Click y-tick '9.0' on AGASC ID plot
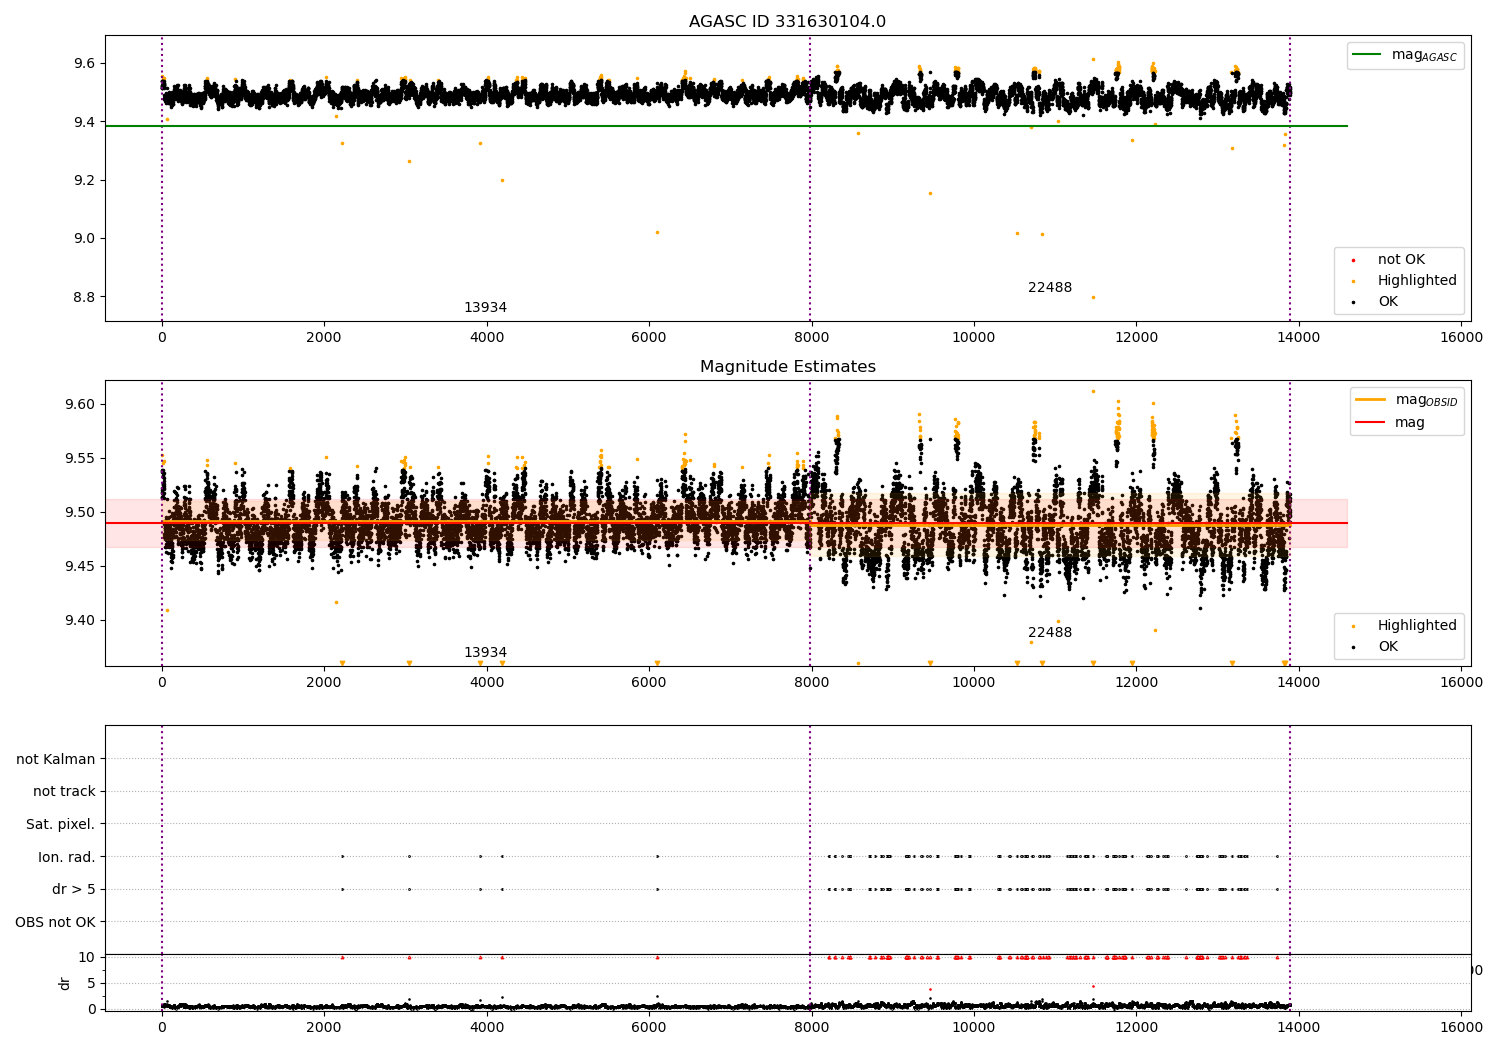The height and width of the screenshot is (1050, 1500). pyautogui.click(x=85, y=239)
